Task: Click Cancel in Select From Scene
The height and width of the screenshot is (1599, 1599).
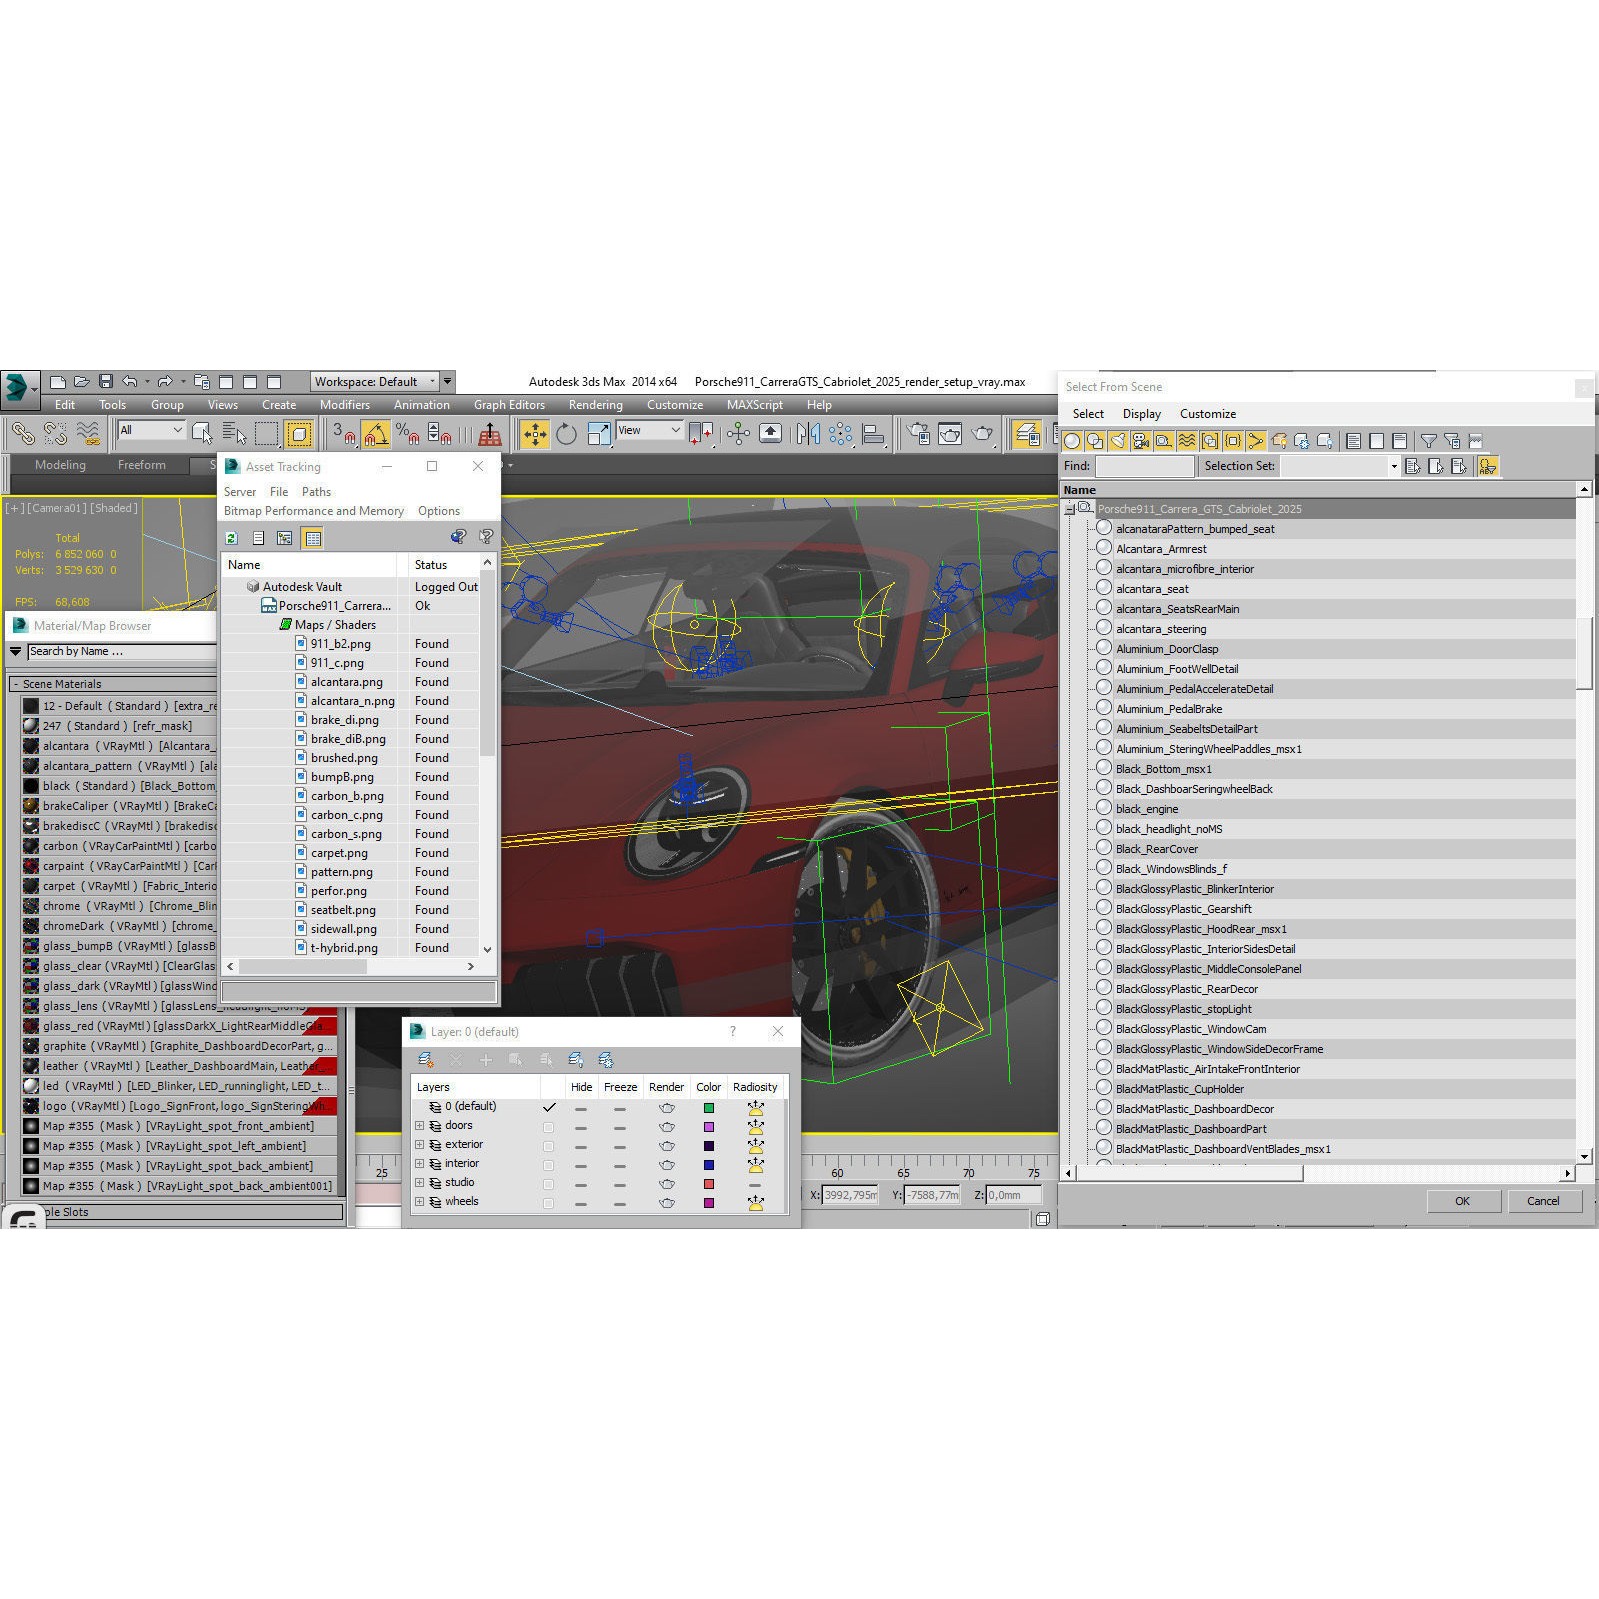Action: (x=1543, y=1201)
